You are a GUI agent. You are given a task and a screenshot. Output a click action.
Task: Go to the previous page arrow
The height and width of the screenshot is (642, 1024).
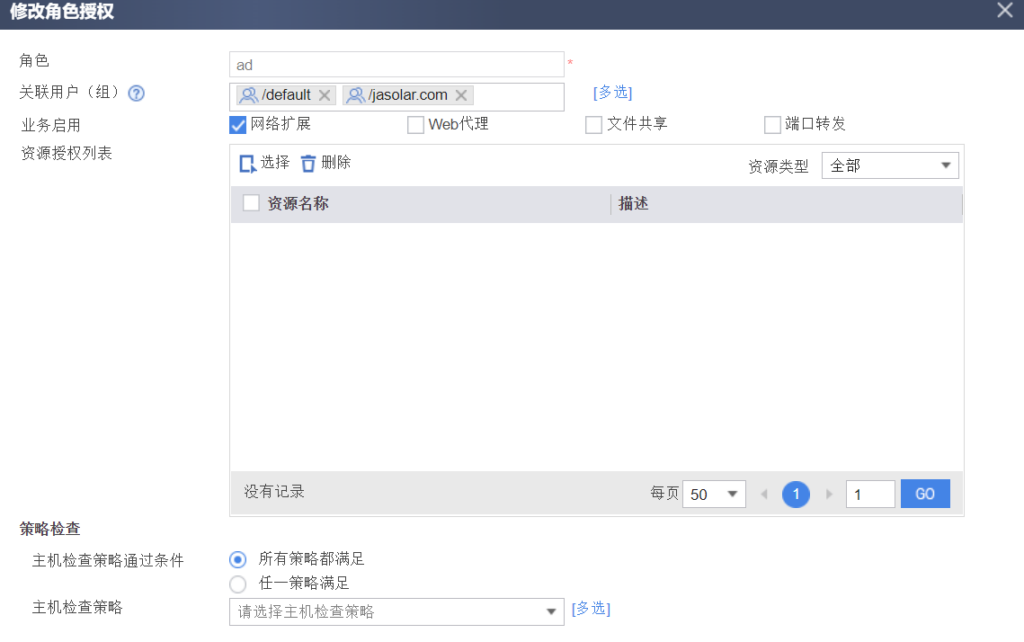click(765, 494)
